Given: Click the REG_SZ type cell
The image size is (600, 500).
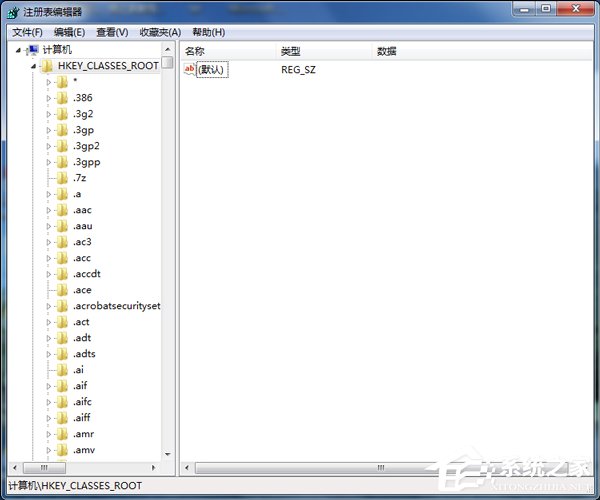Looking at the screenshot, I should pyautogui.click(x=298, y=70).
